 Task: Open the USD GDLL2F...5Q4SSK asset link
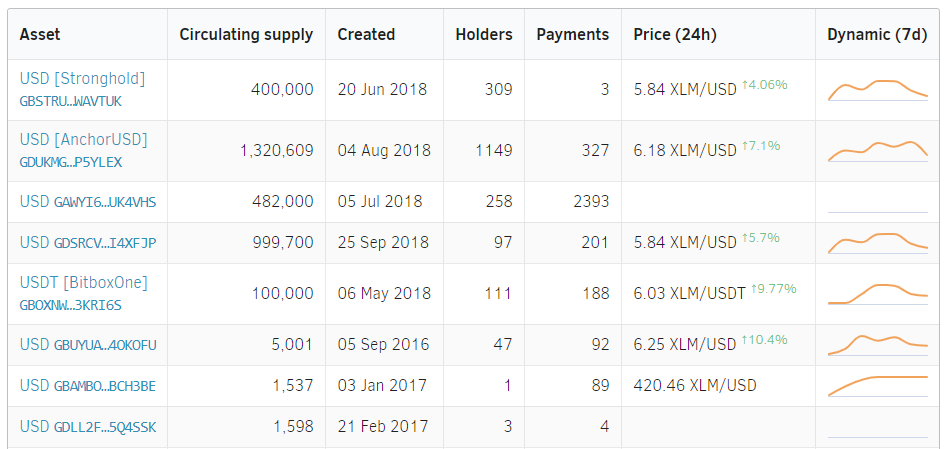pos(88,427)
